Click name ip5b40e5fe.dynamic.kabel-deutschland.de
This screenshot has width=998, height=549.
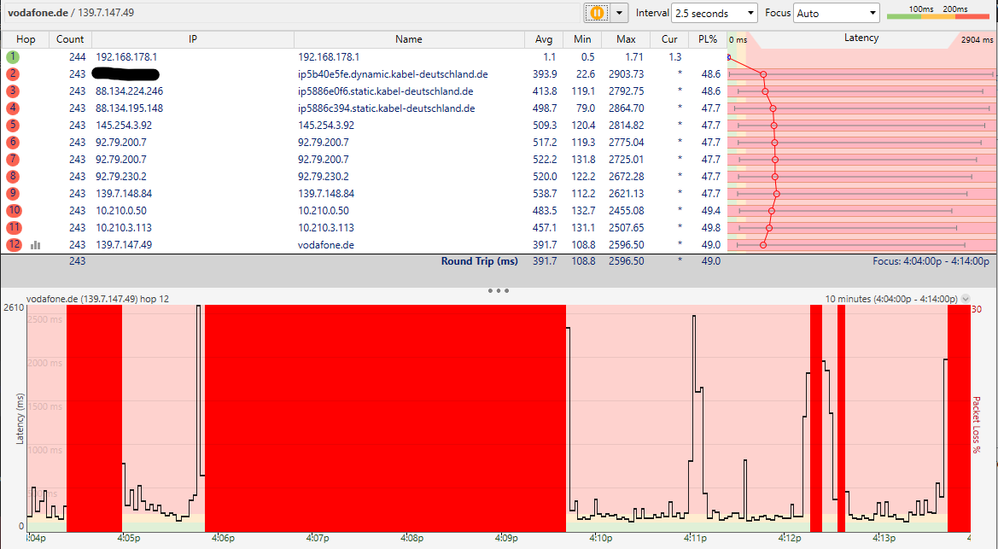(x=393, y=74)
